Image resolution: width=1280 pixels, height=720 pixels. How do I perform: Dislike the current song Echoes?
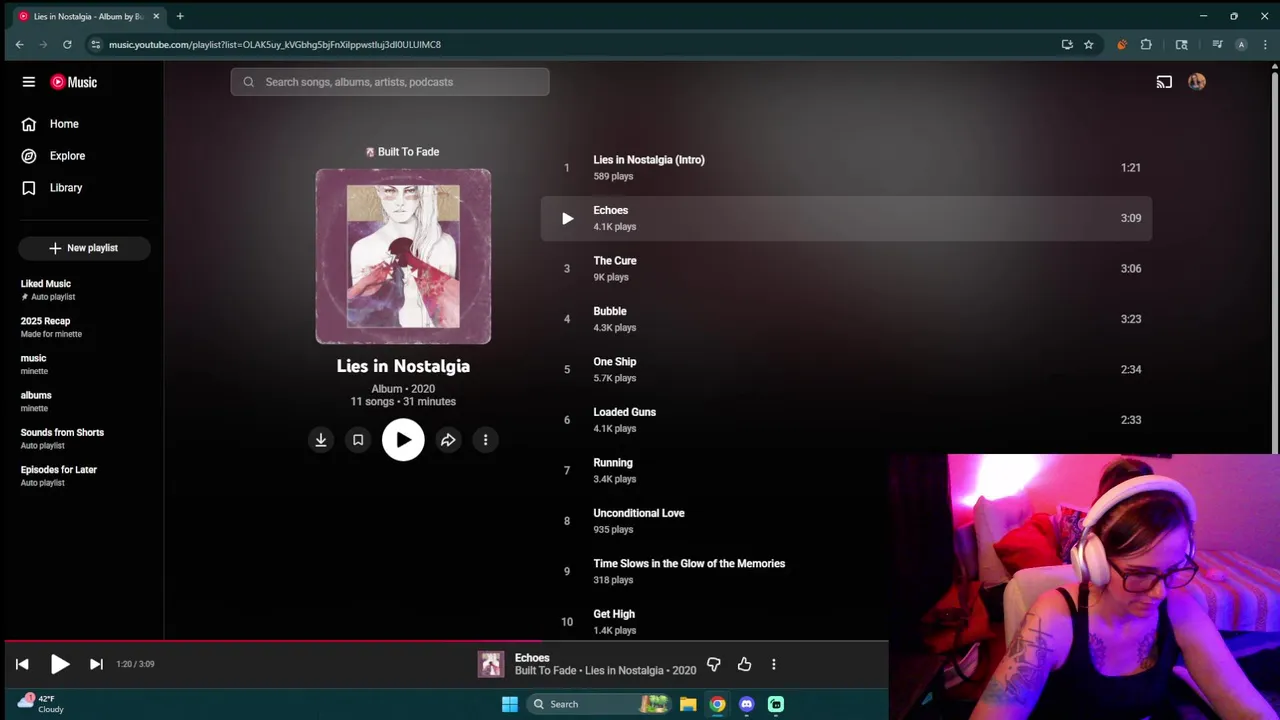click(714, 664)
